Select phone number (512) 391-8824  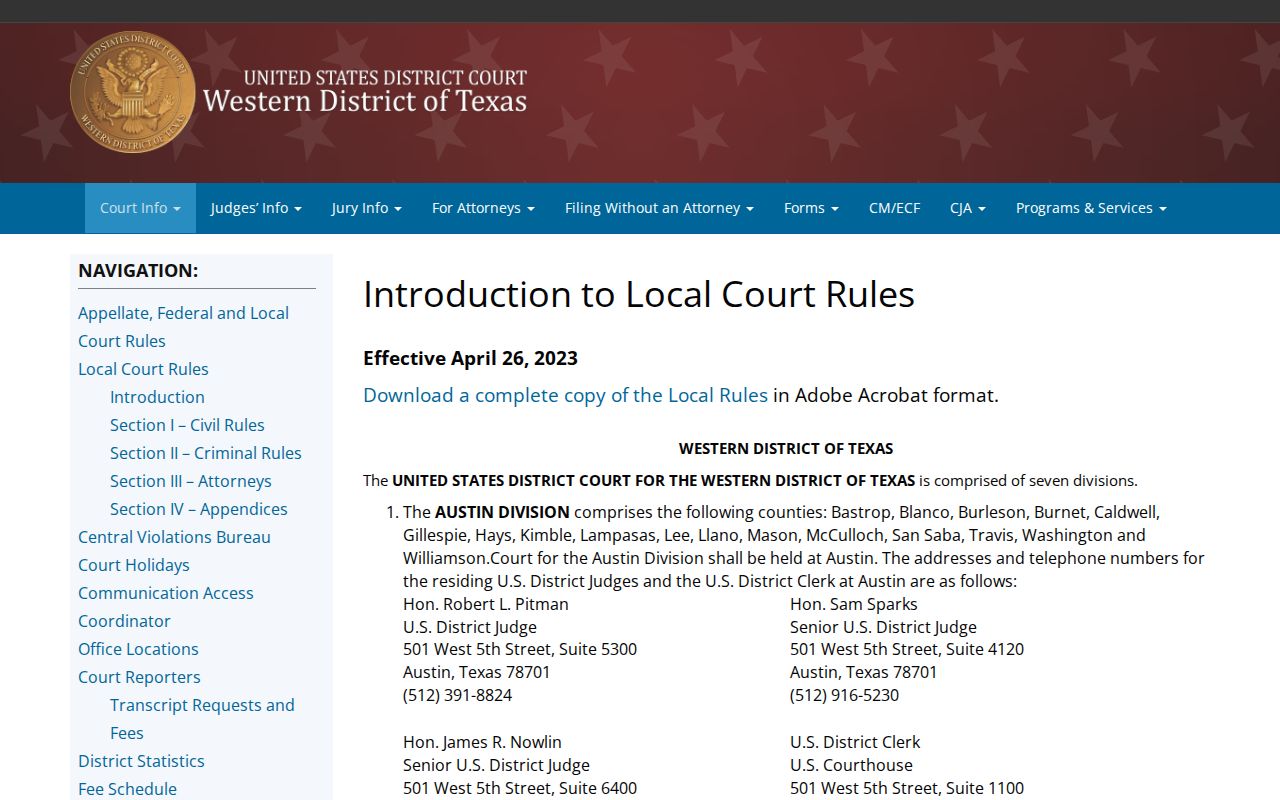click(458, 695)
